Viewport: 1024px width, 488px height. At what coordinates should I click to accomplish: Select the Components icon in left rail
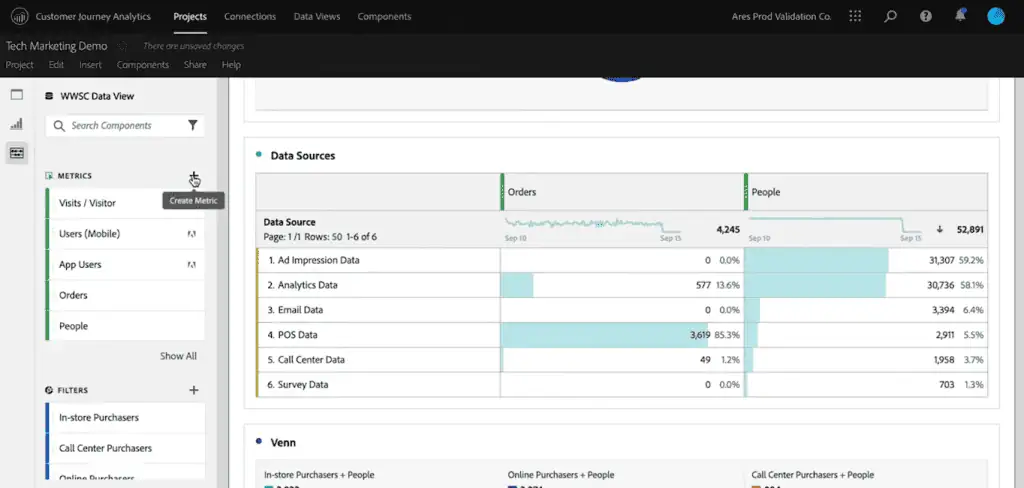pyautogui.click(x=17, y=153)
